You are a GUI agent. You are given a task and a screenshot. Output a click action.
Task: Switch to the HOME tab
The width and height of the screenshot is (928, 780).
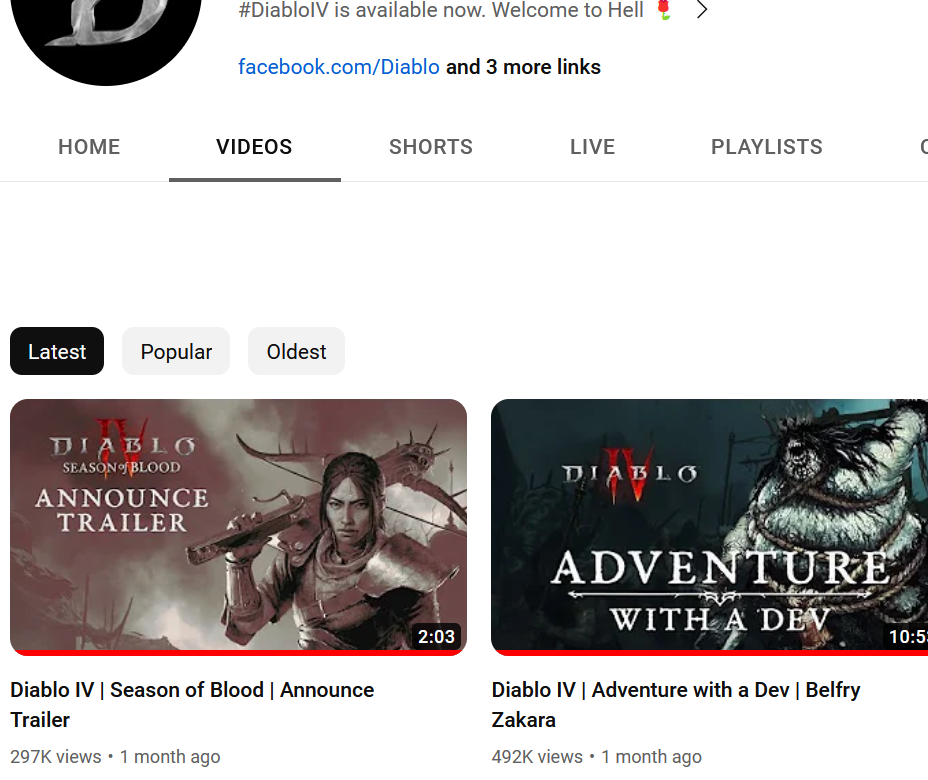[89, 147]
